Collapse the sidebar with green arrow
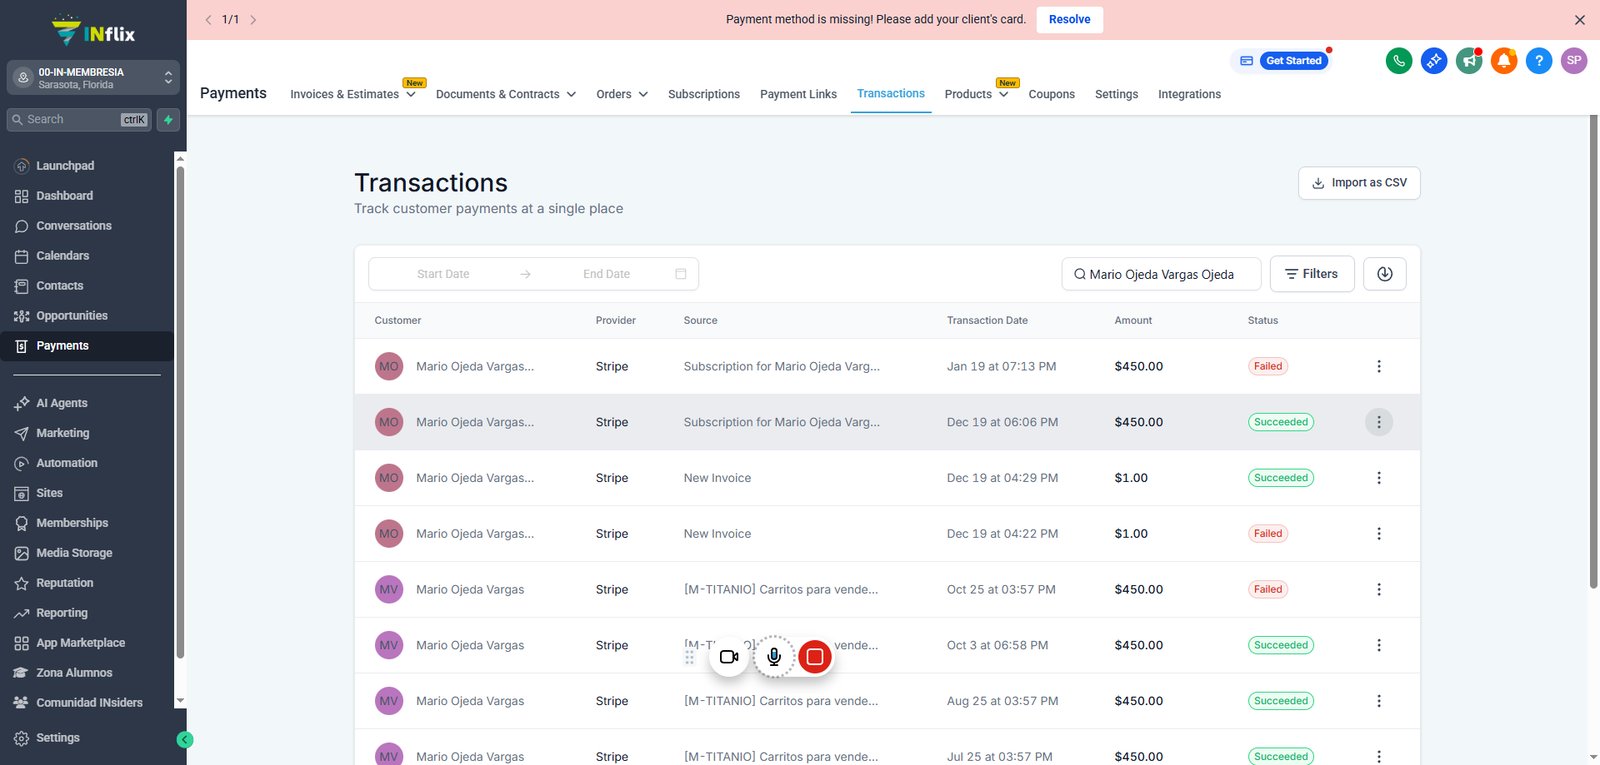 (185, 740)
